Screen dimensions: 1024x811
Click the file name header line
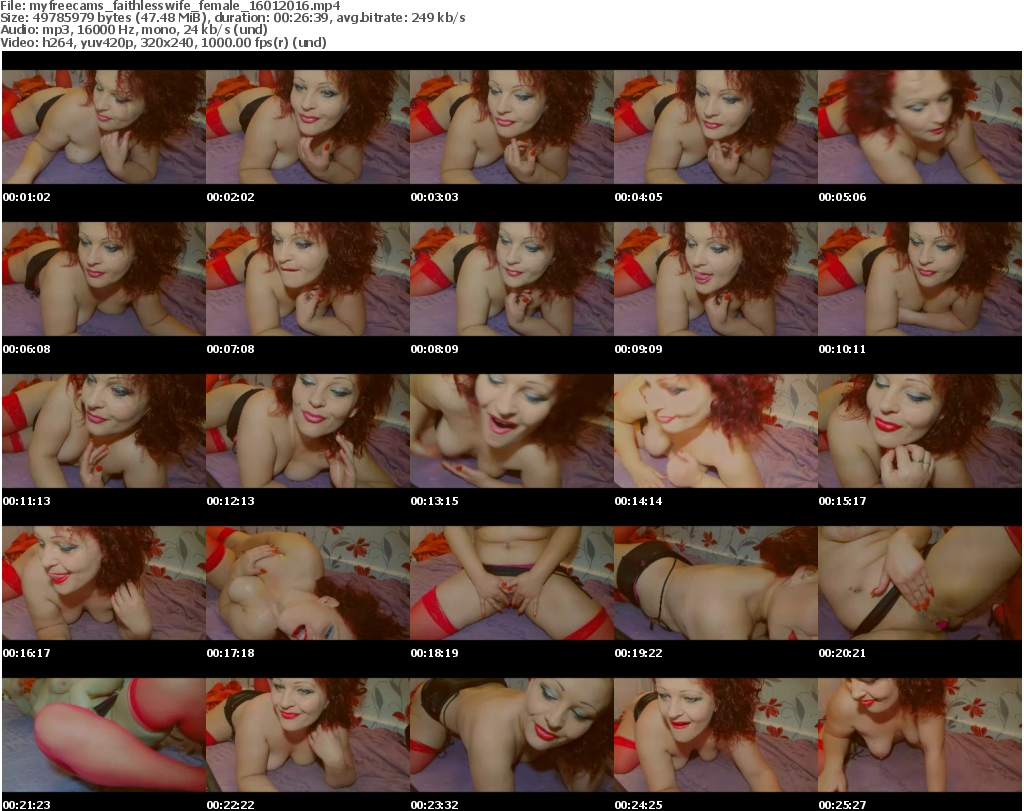pyautogui.click(x=170, y=6)
